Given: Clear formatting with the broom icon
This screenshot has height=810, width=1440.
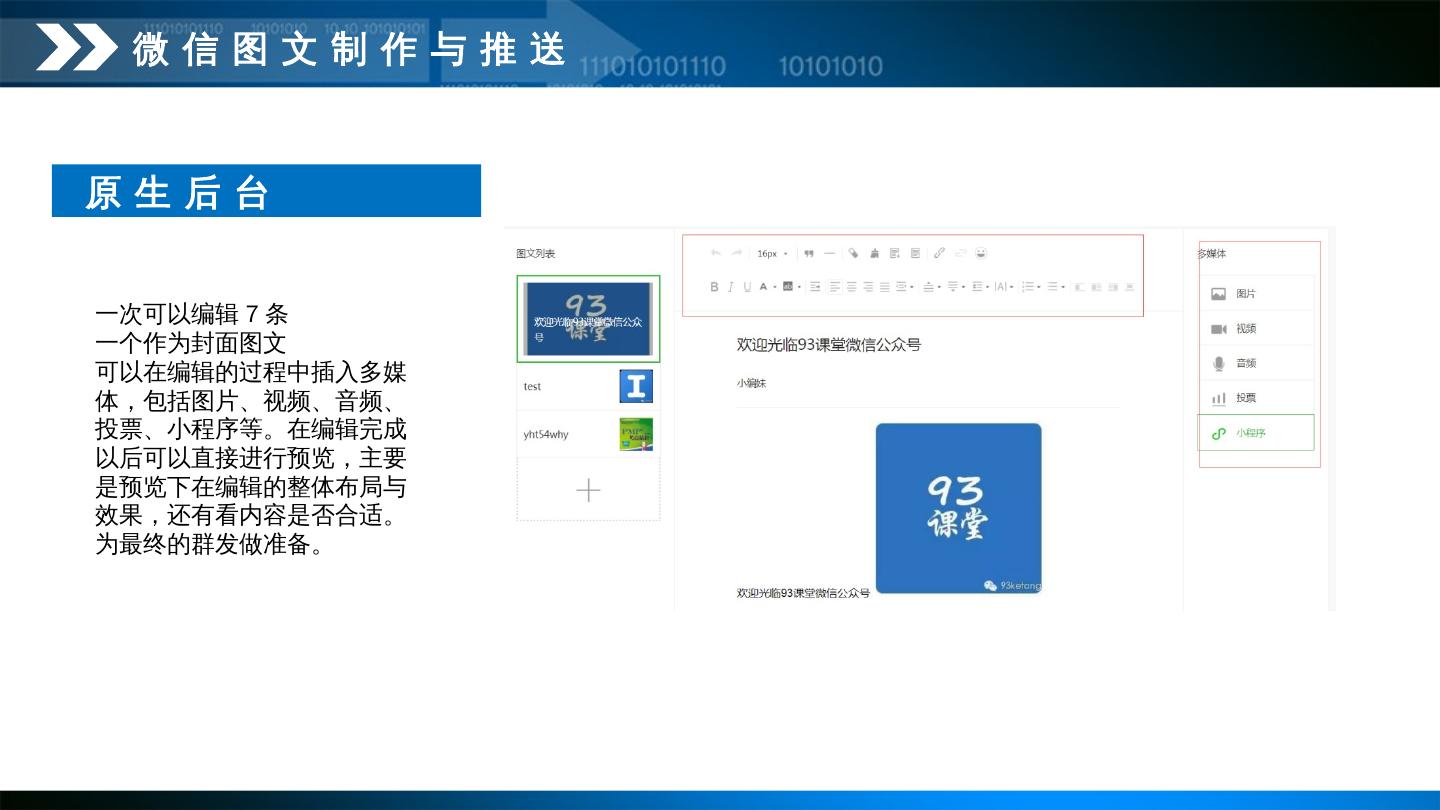Looking at the screenshot, I should tap(875, 254).
